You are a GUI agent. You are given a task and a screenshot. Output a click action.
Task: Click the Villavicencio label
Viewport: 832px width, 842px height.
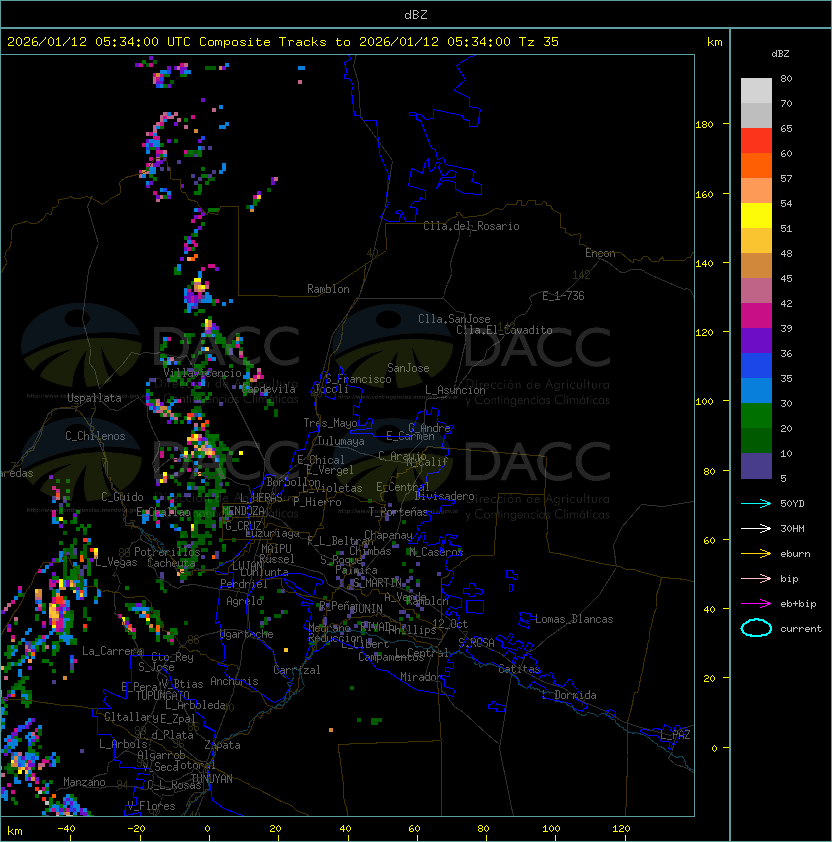point(202,373)
